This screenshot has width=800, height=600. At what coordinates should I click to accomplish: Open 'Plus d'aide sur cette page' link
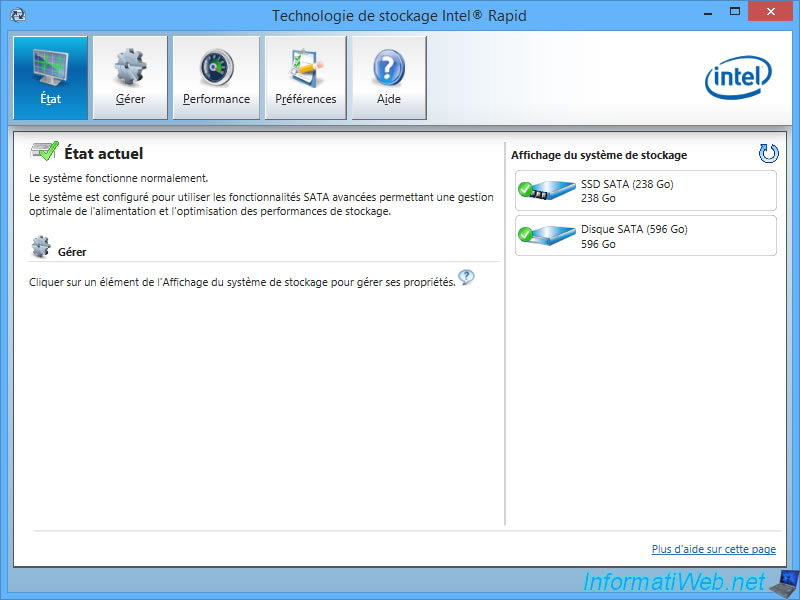point(714,549)
